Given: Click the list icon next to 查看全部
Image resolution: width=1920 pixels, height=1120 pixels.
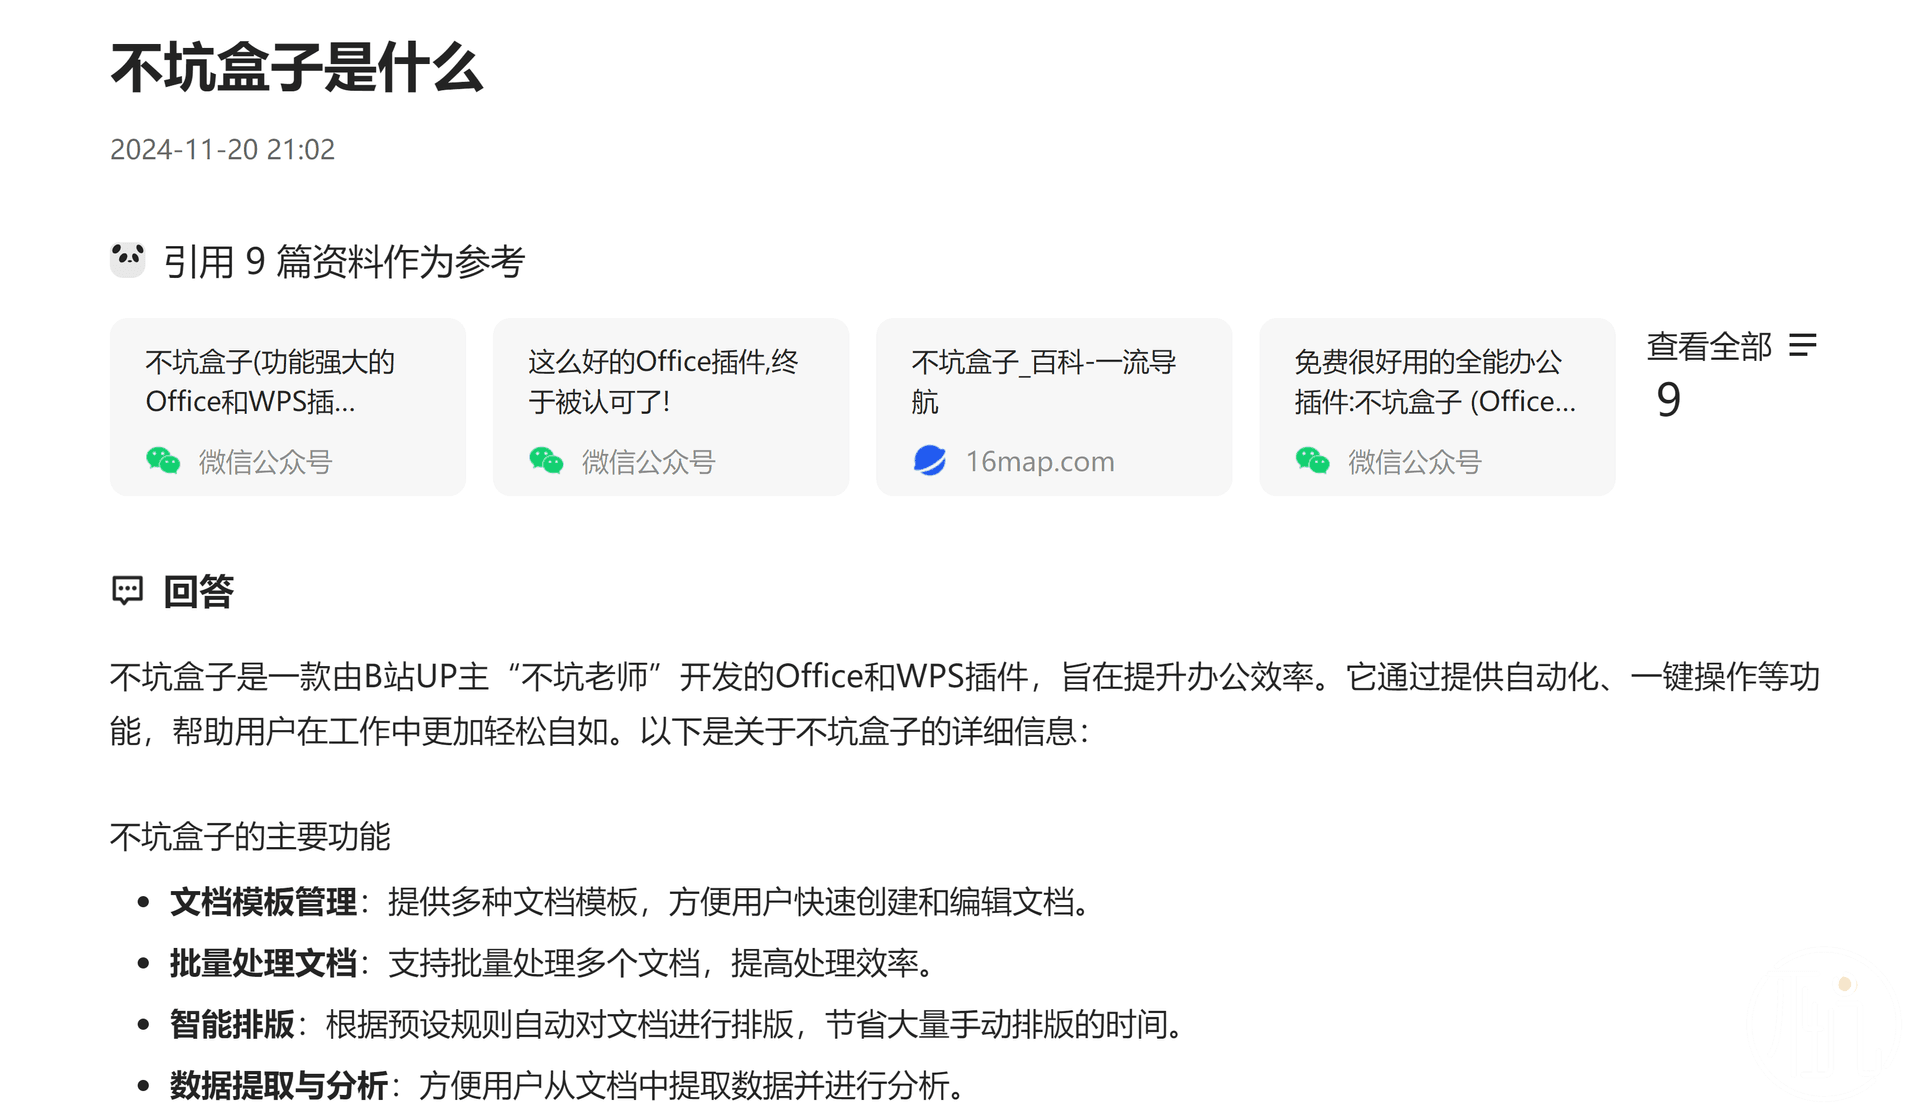Looking at the screenshot, I should coord(1803,345).
